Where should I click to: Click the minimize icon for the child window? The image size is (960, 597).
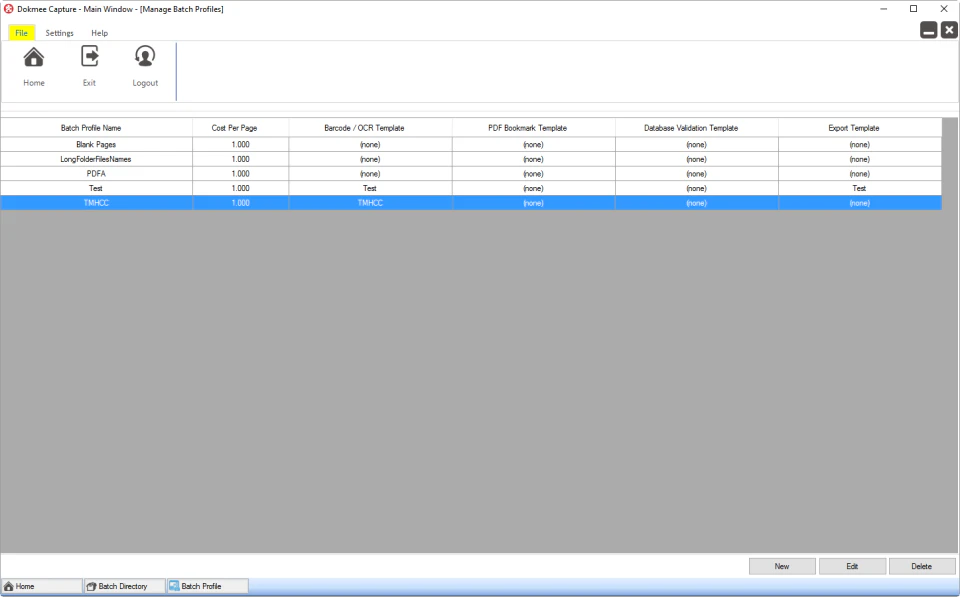(928, 29)
